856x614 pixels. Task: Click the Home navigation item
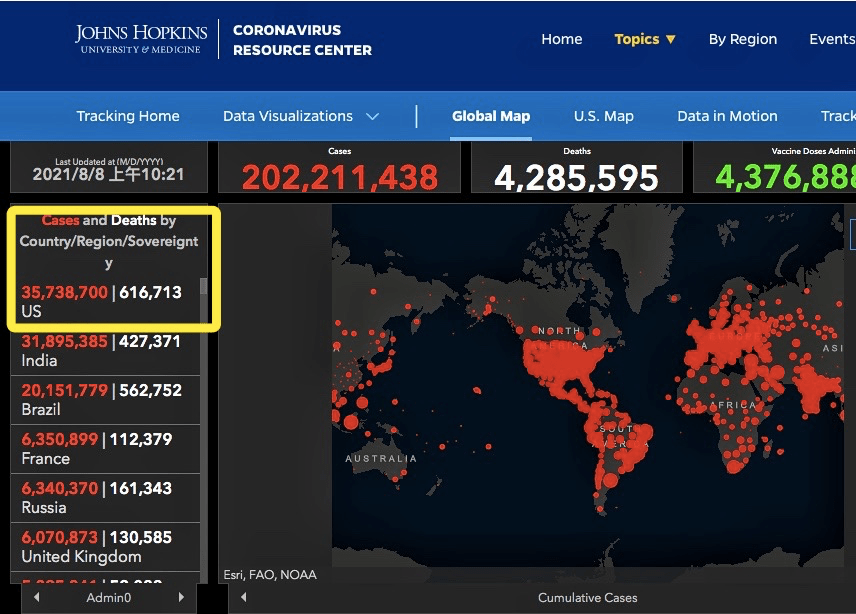click(561, 39)
